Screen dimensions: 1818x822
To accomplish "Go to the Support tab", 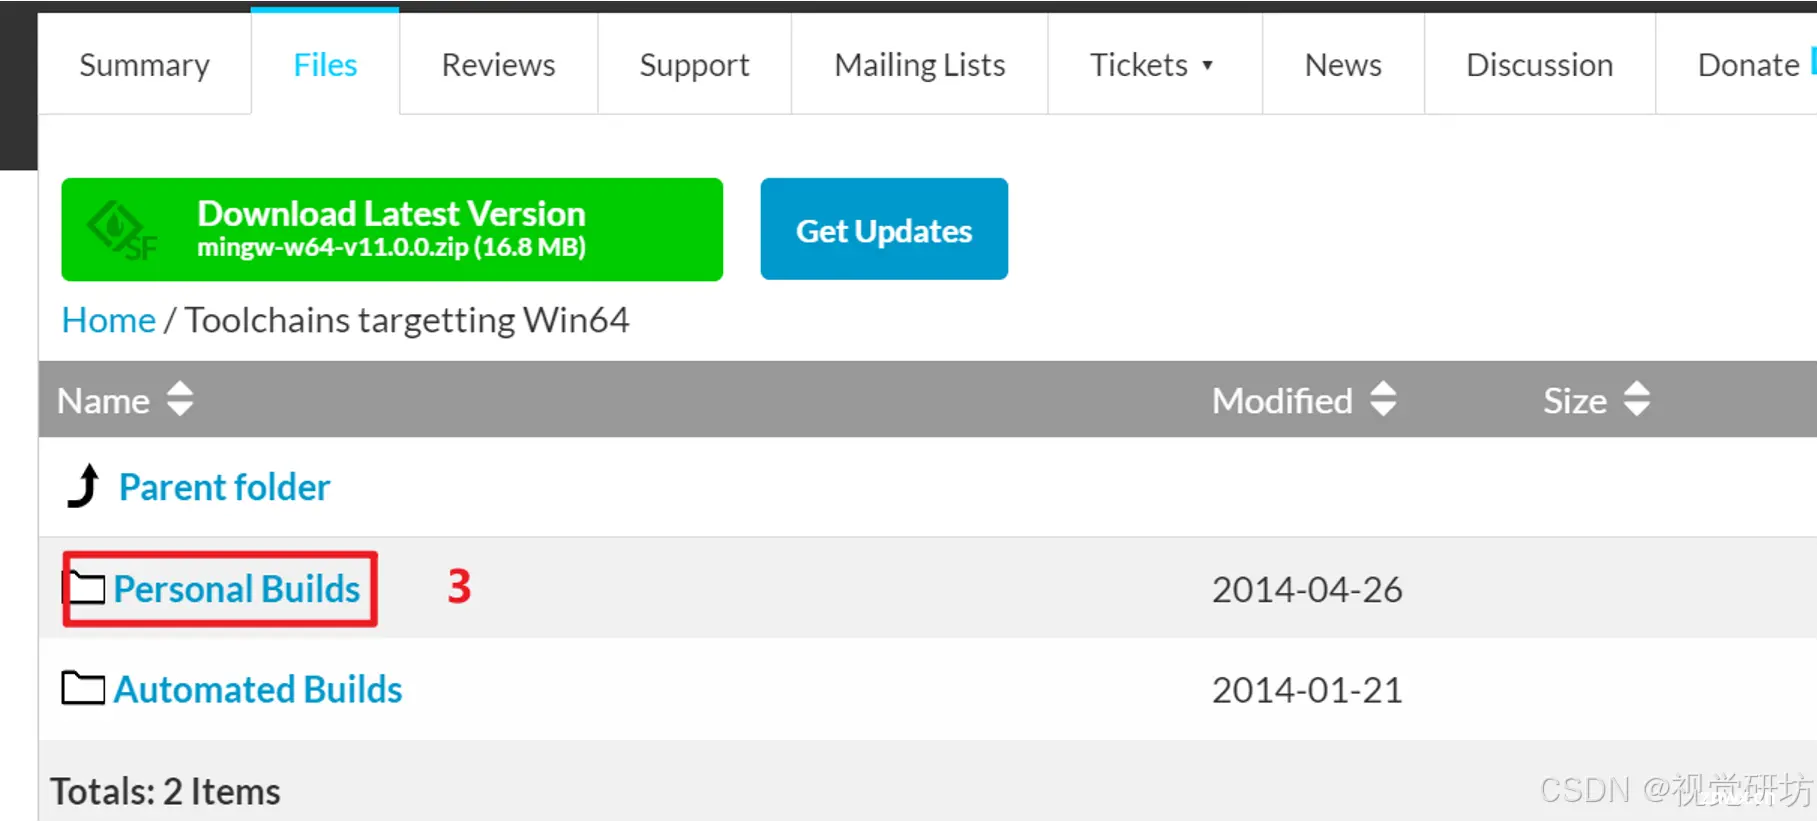I will (694, 65).
